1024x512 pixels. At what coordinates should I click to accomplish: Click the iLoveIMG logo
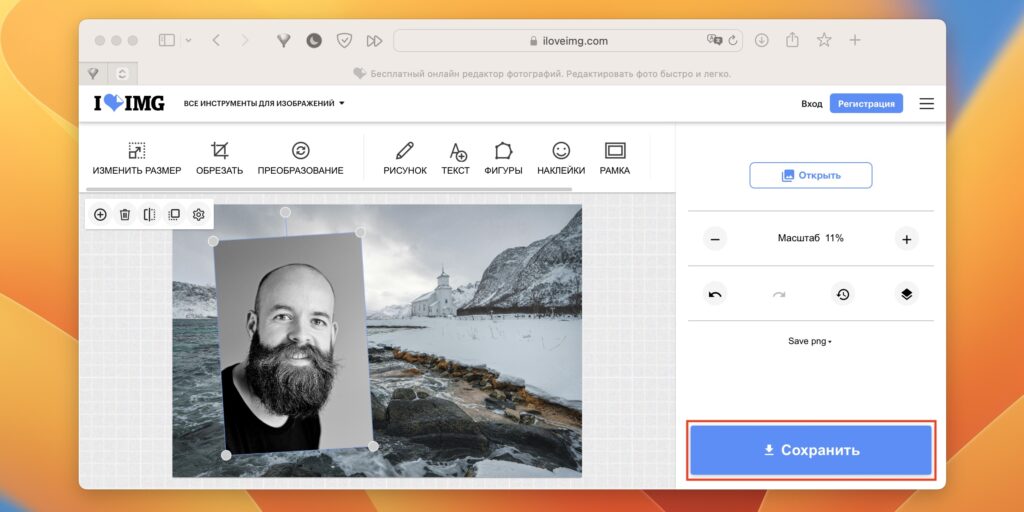coord(129,103)
